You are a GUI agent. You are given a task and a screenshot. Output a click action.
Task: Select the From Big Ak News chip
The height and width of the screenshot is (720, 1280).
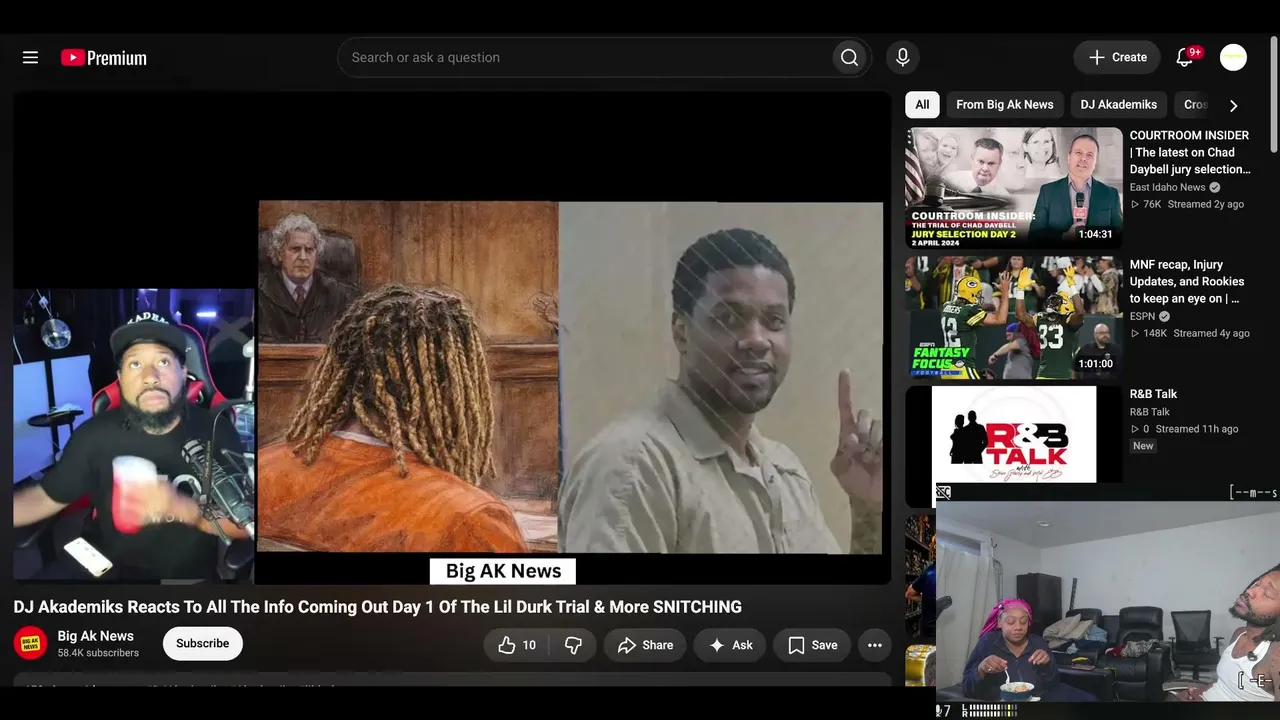point(1004,104)
